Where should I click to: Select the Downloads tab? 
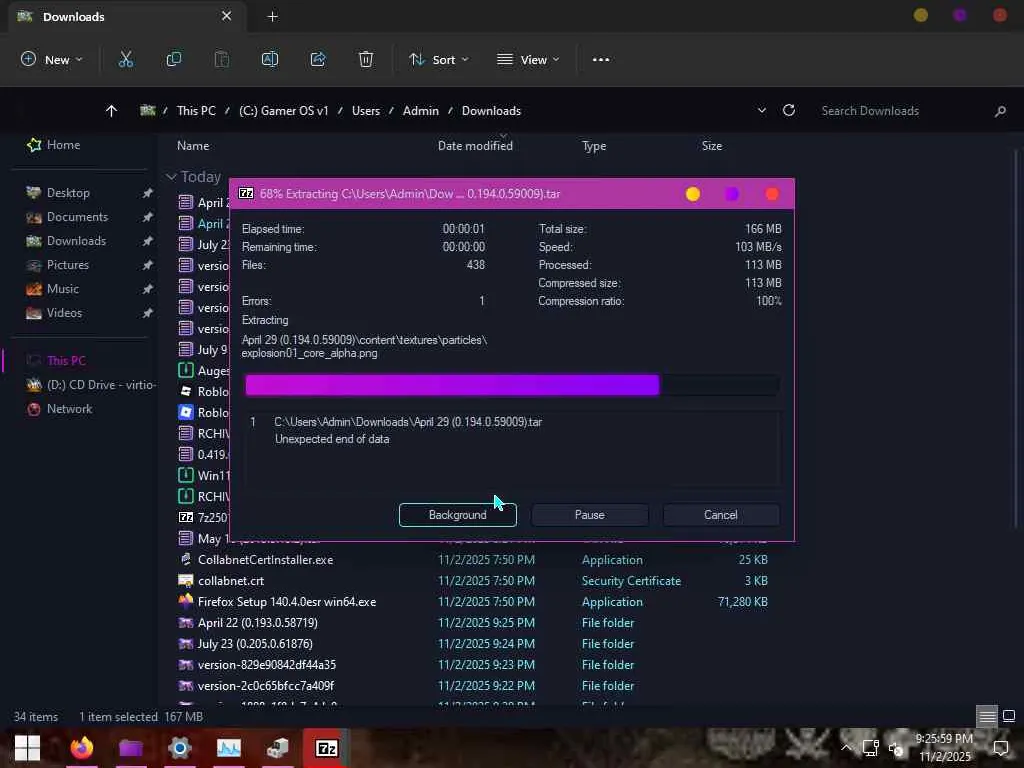pyautogui.click(x=127, y=17)
